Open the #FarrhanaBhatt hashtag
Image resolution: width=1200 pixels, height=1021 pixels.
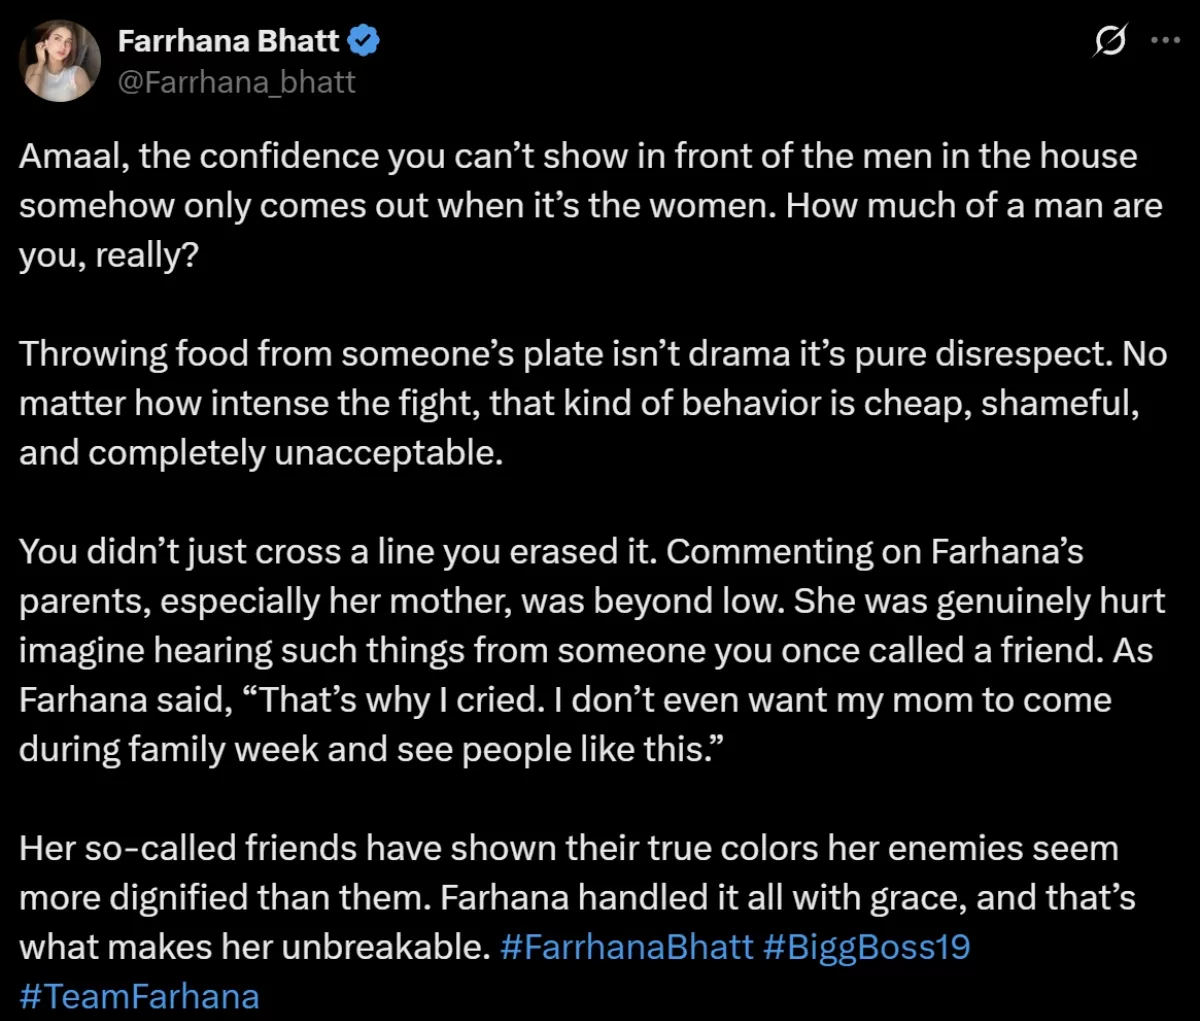623,946
